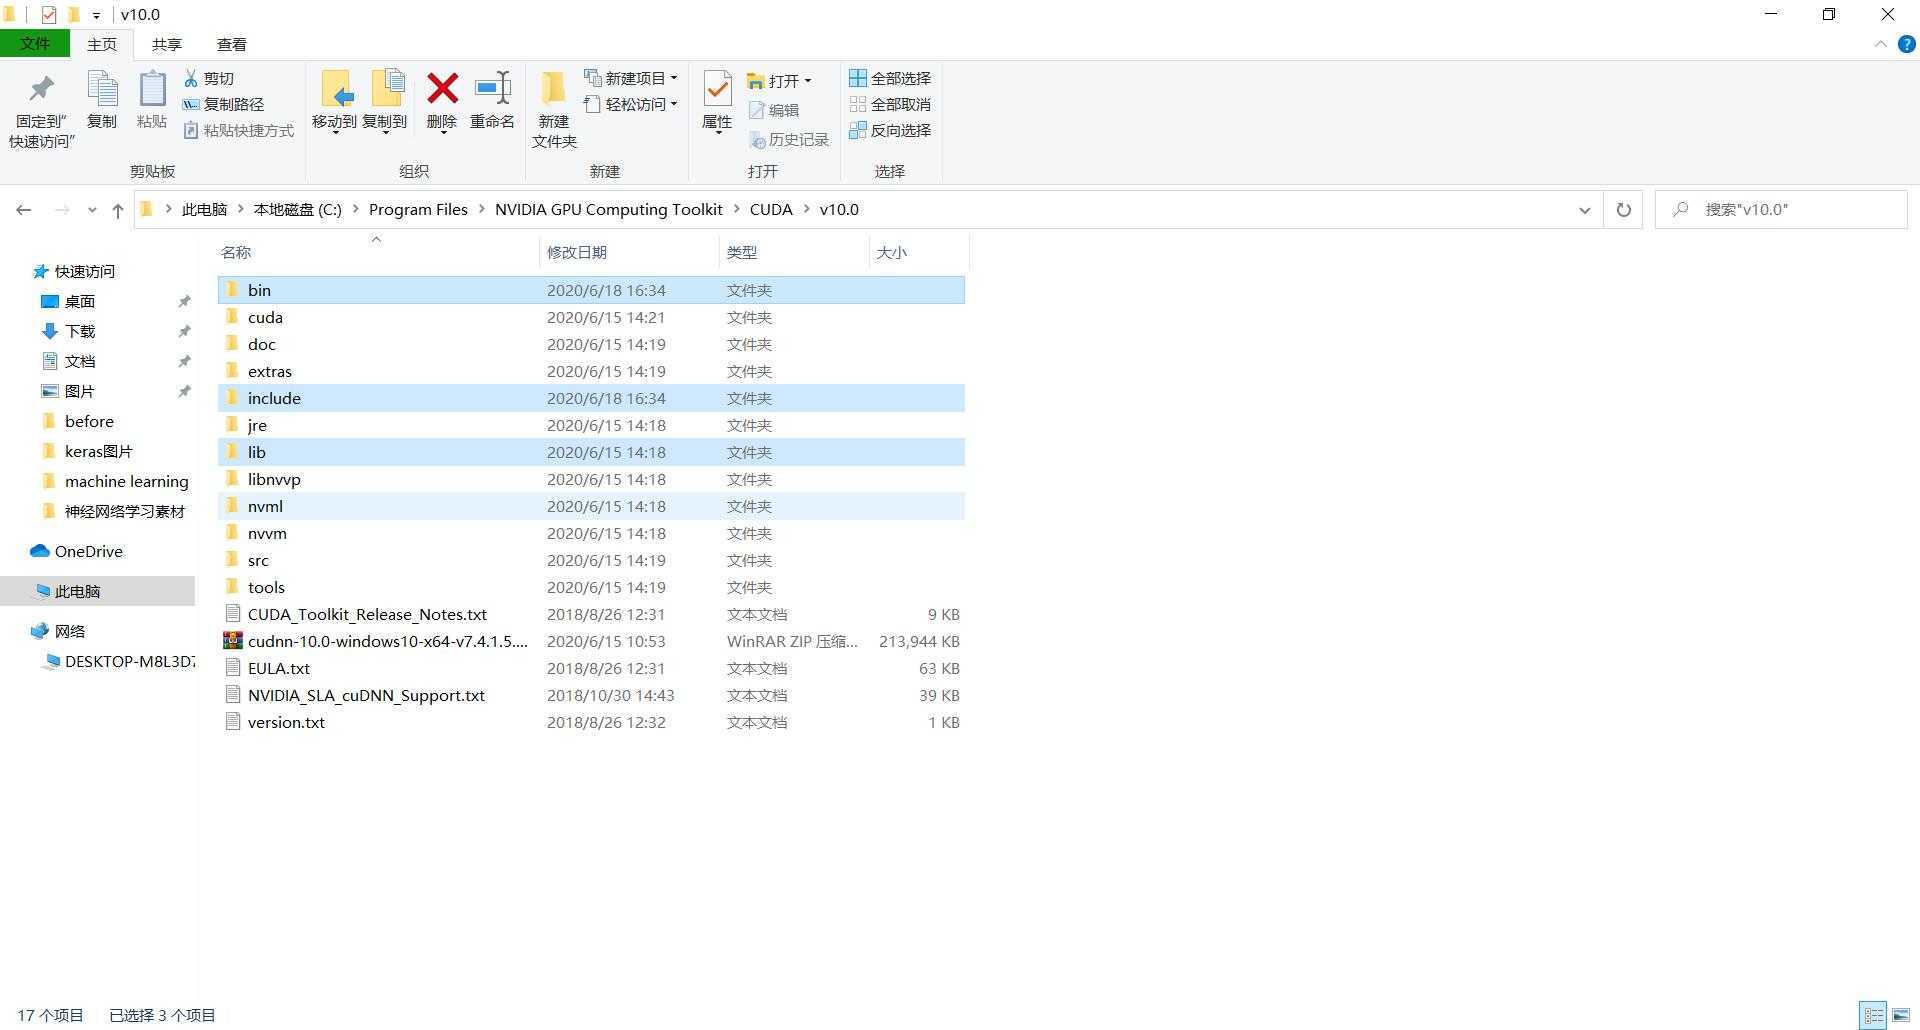The height and width of the screenshot is (1030, 1920).
Task: Click the Up one level arrow
Action: coord(118,210)
